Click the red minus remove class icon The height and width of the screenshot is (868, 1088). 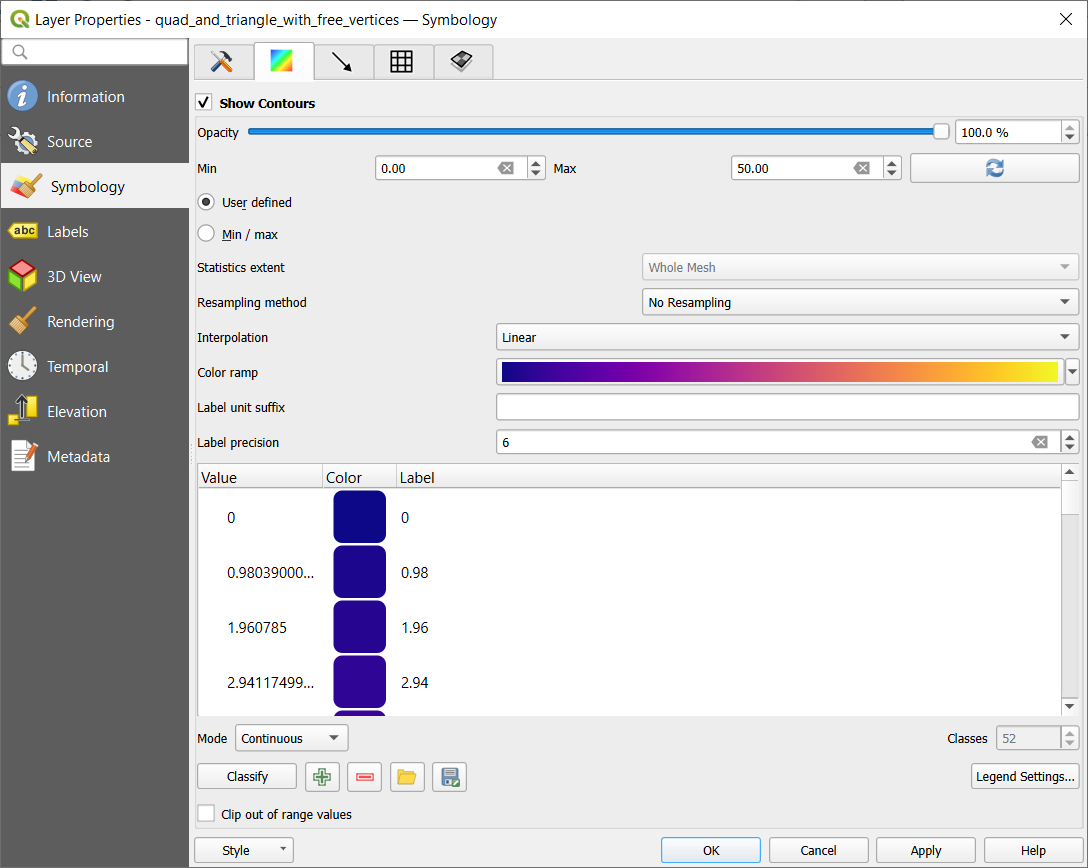click(364, 777)
